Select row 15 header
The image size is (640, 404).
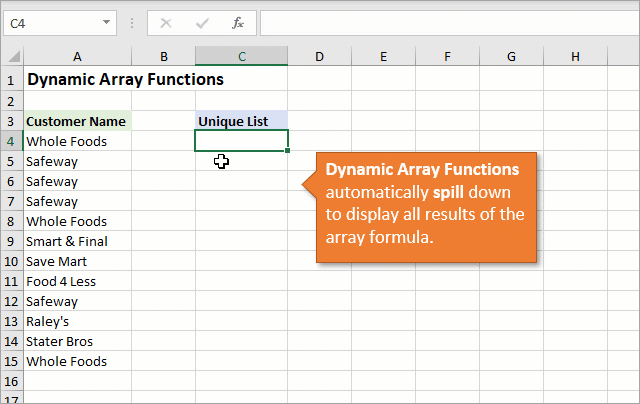click(11, 361)
